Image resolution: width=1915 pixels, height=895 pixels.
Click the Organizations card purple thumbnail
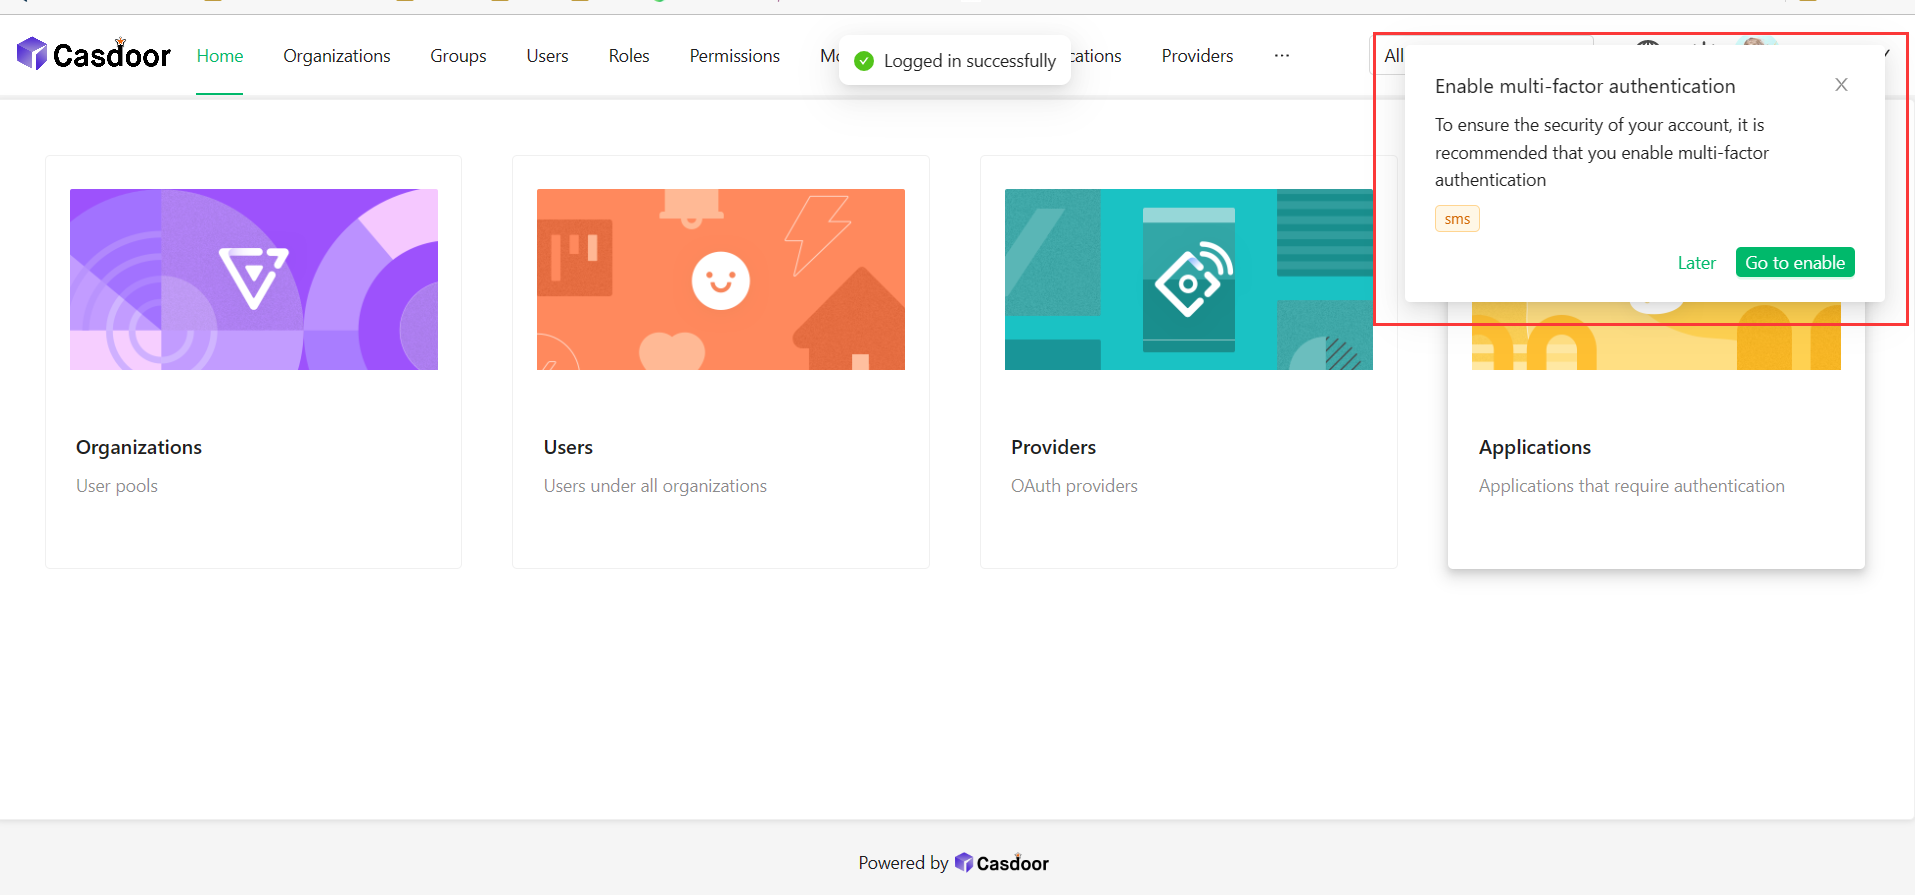pyautogui.click(x=254, y=279)
